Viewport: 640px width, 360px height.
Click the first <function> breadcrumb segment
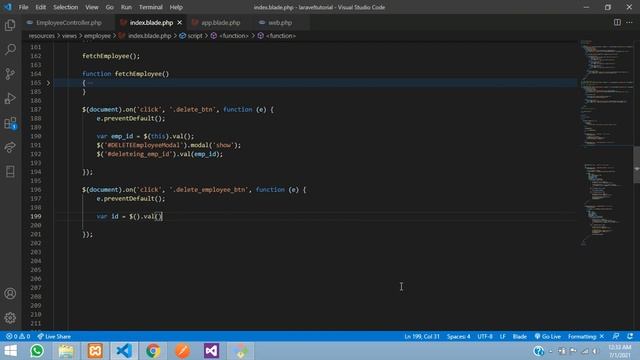tap(230, 36)
